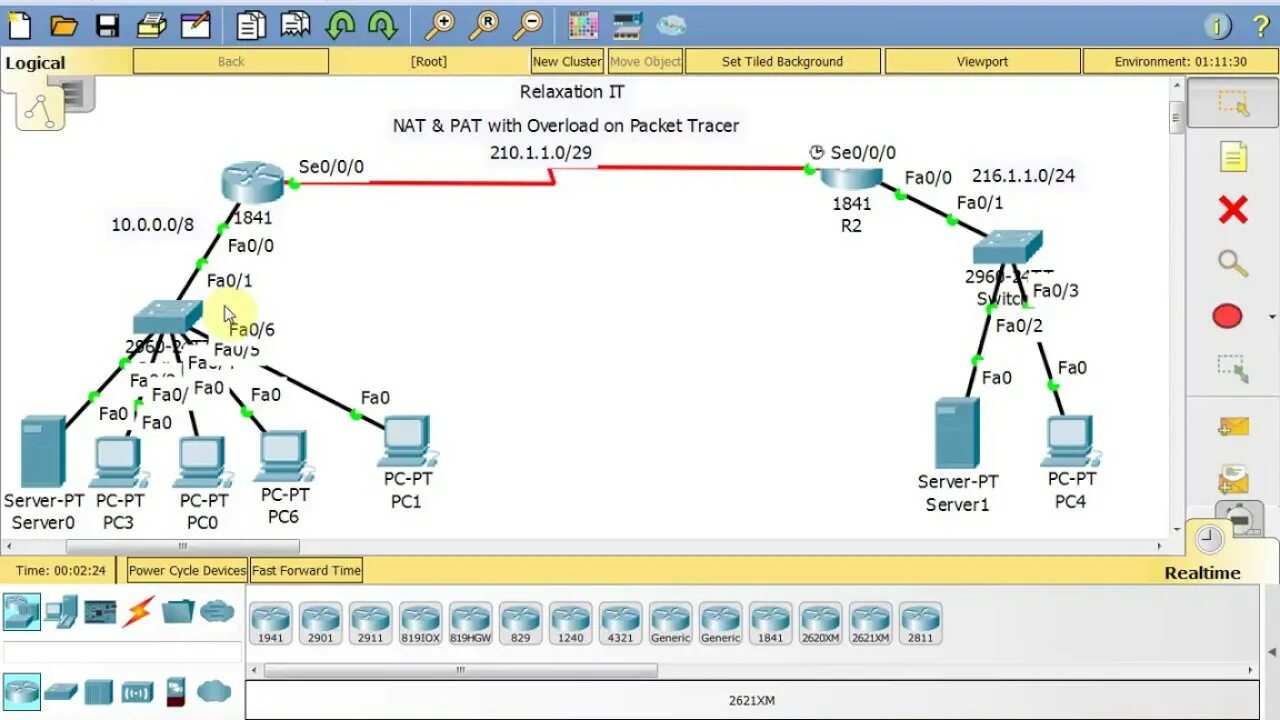Image resolution: width=1280 pixels, height=720 pixels.
Task: Choose the Select tool in the right toolbar
Action: 1233,103
